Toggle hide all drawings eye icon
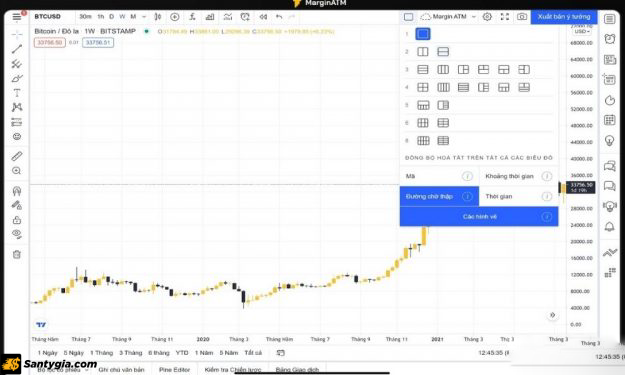 [x=17, y=234]
